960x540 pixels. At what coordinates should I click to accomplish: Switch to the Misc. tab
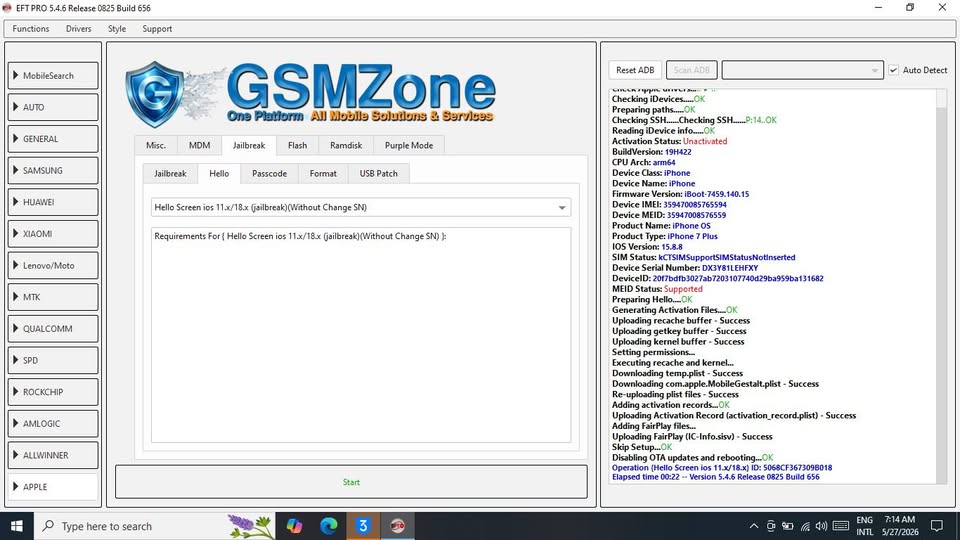(156, 146)
